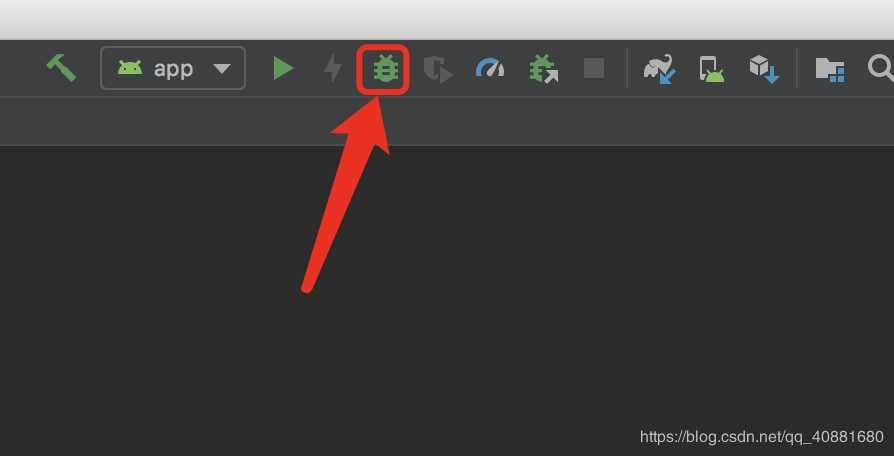Open Project Structure folder icon
894x456 pixels.
830,70
